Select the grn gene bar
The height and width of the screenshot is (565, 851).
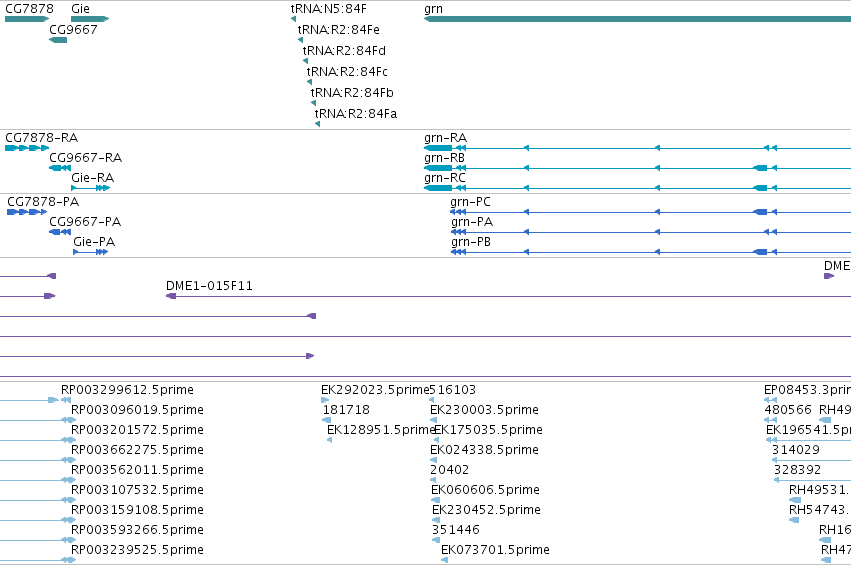pos(637,19)
